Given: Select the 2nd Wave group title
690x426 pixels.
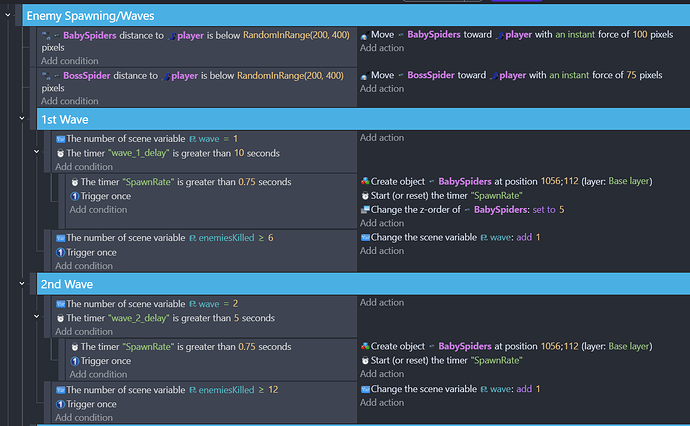Looking at the screenshot, I should [67, 284].
